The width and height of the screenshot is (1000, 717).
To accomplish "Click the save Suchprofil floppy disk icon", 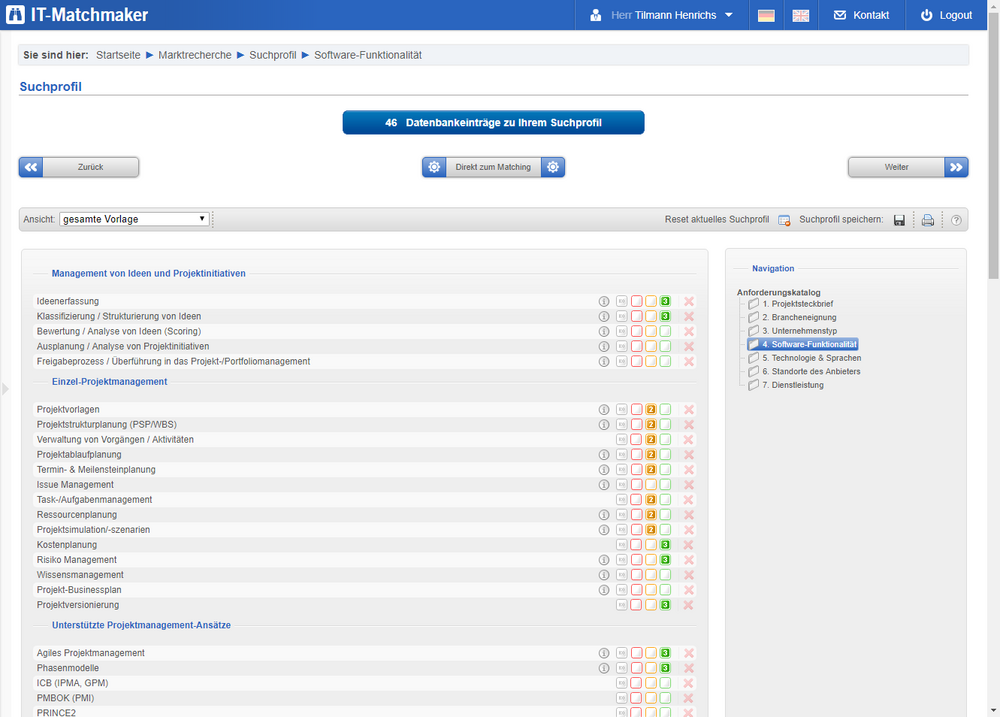I will 899,220.
